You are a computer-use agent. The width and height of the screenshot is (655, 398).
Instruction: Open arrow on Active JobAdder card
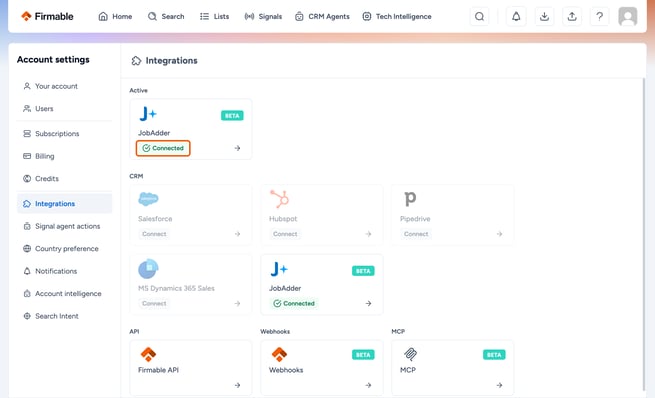pos(237,148)
